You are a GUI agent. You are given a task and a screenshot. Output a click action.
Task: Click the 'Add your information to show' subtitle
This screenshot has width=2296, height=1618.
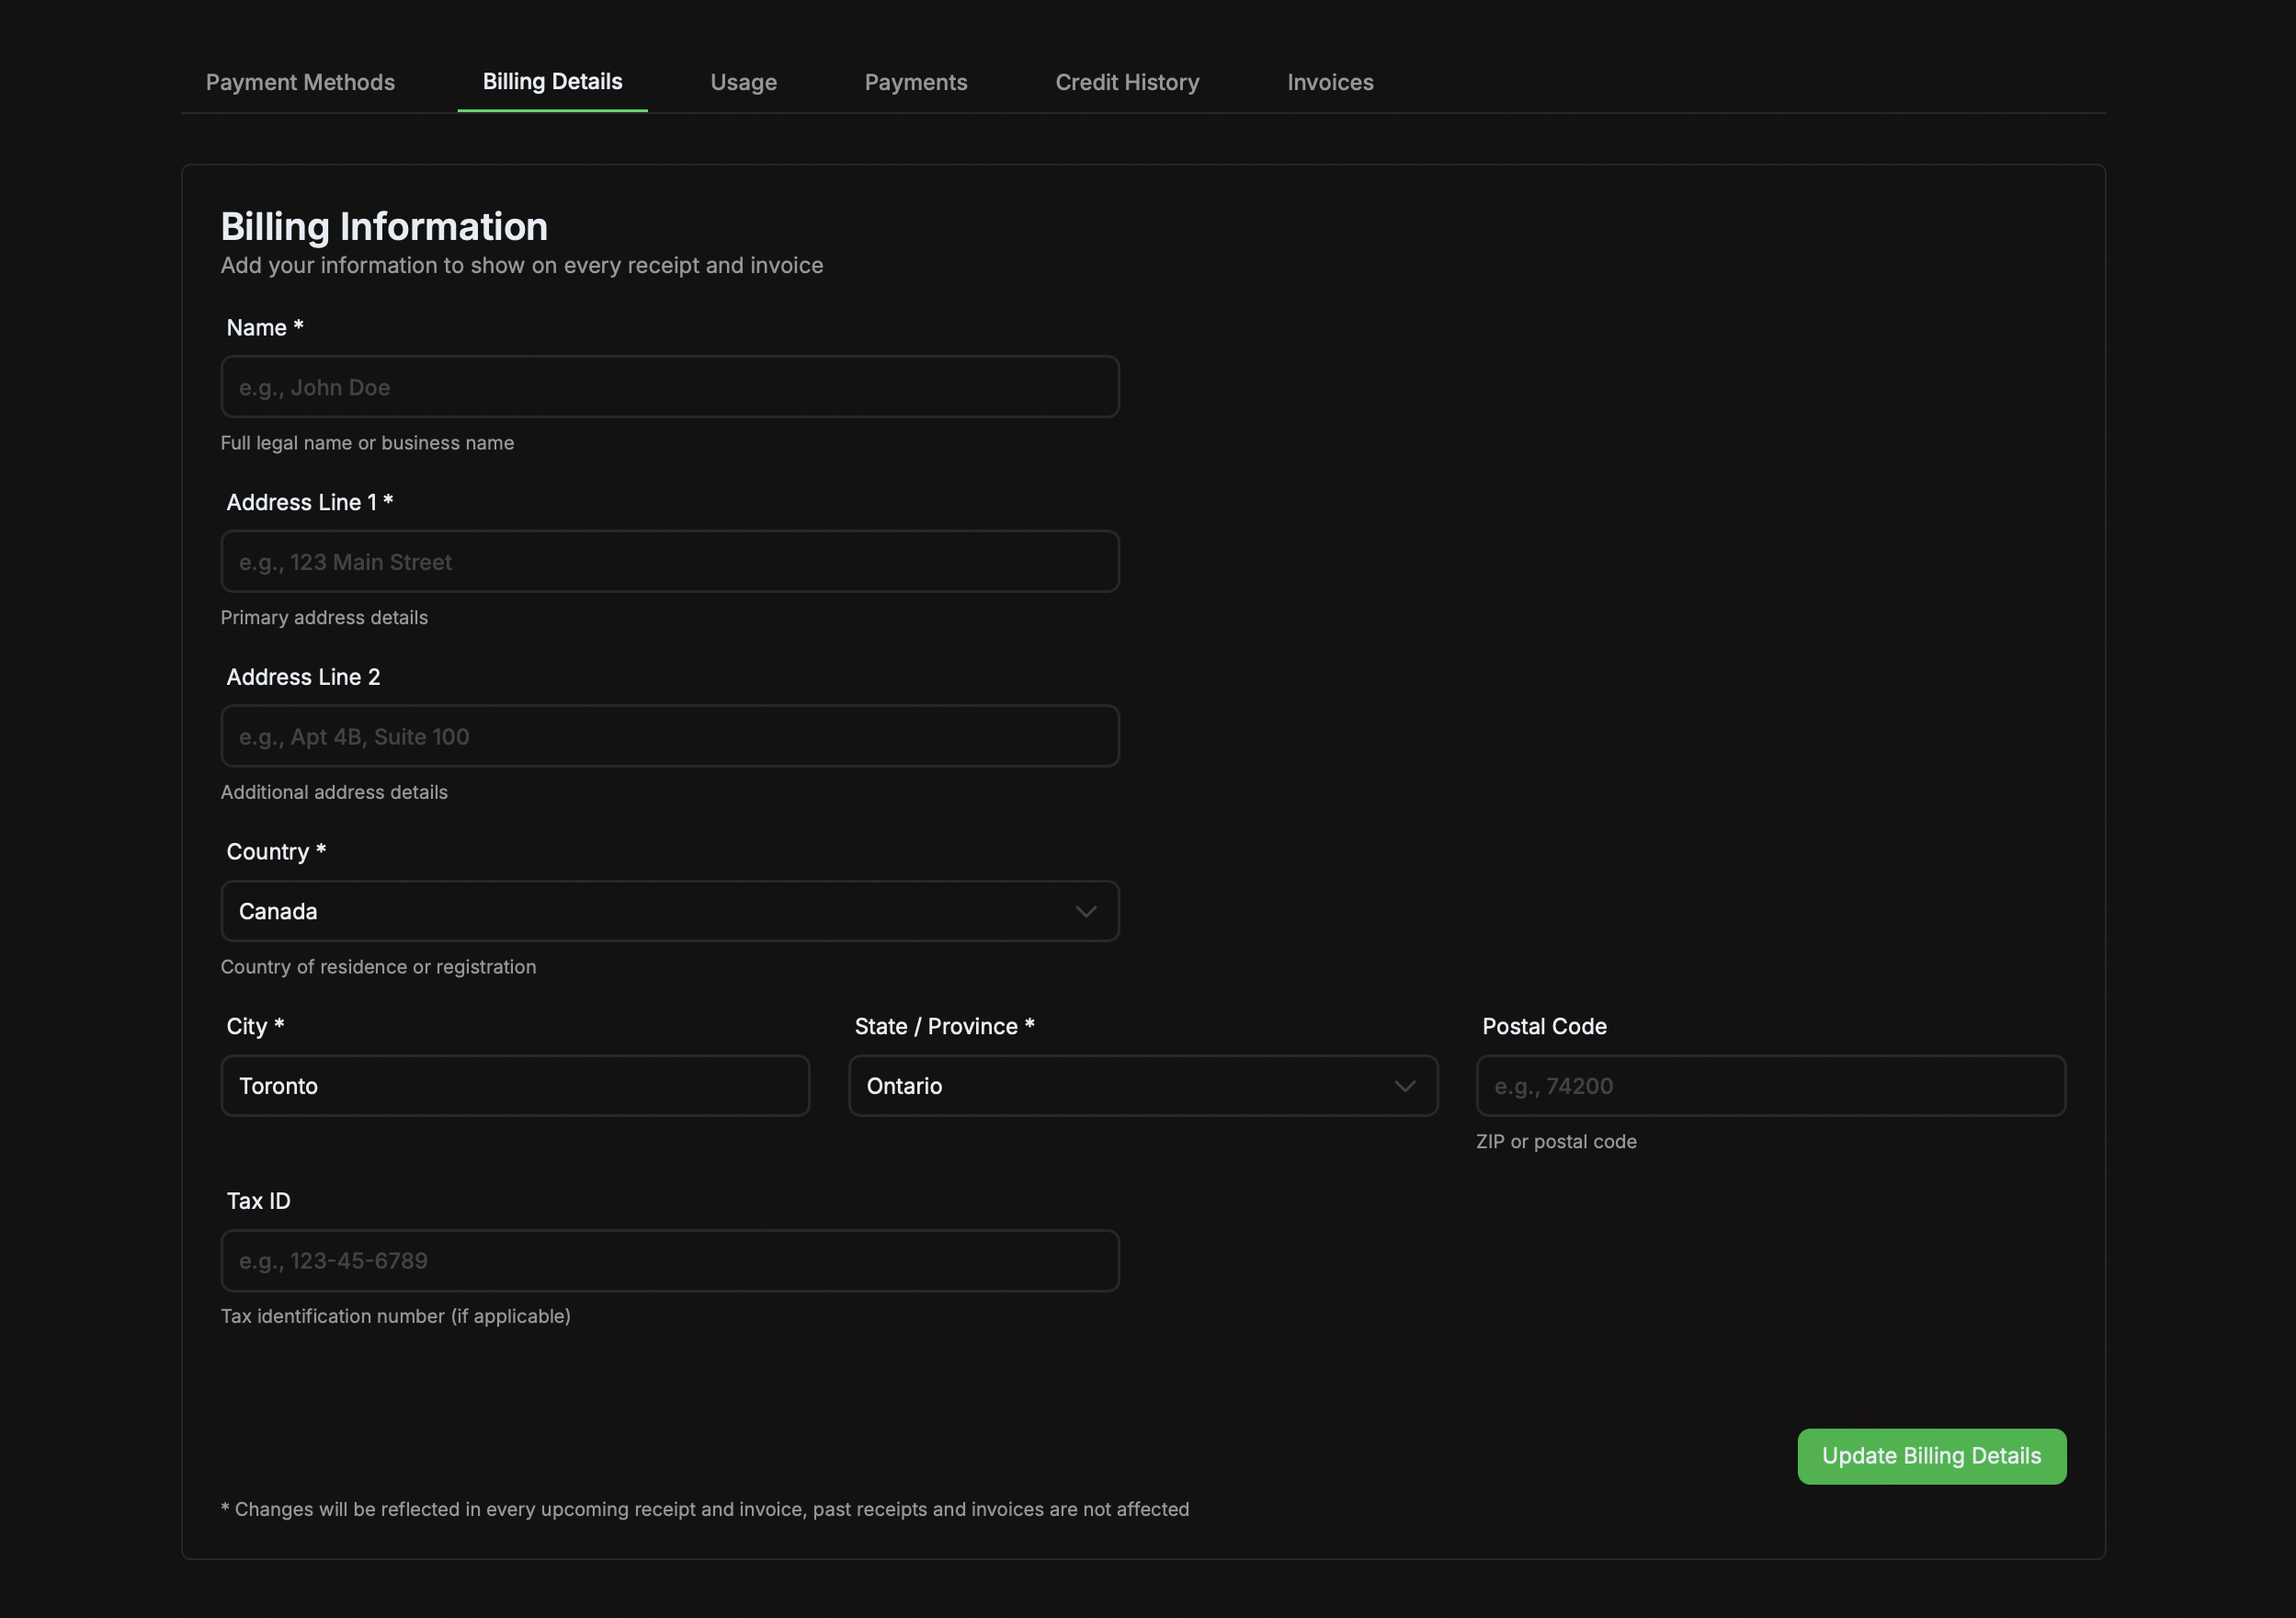[522, 266]
